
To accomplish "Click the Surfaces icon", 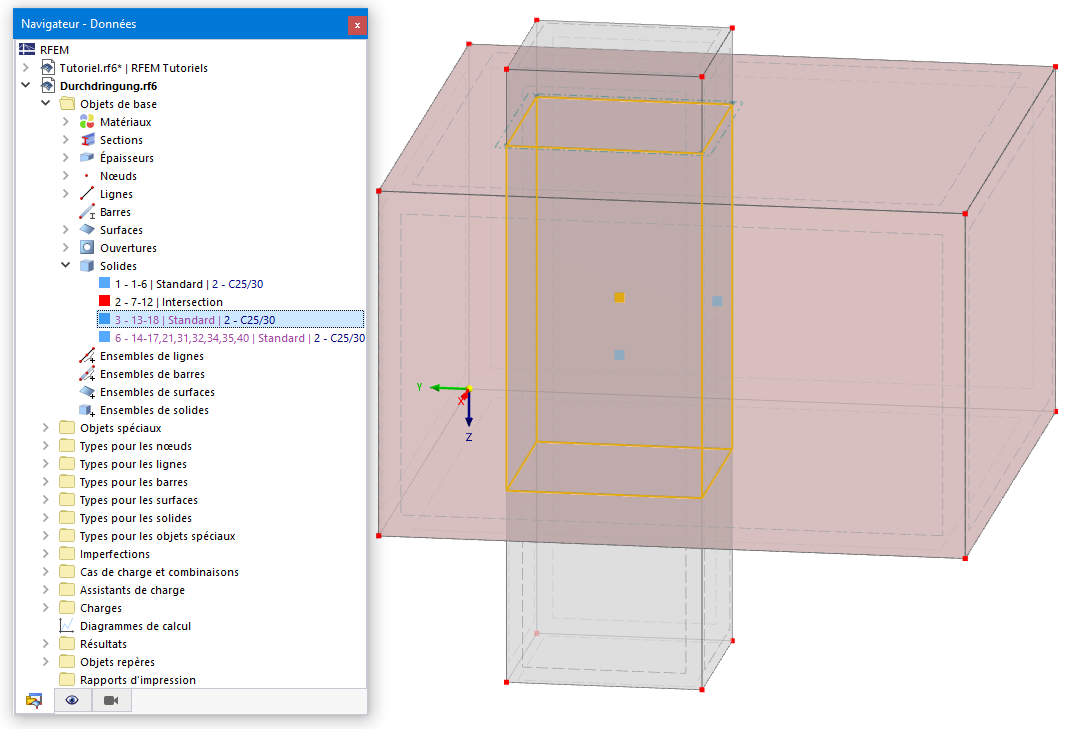I will [x=87, y=230].
